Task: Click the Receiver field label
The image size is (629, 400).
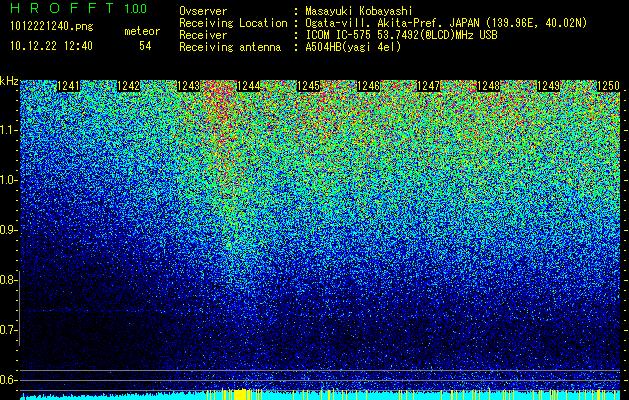Action: (x=203, y=35)
